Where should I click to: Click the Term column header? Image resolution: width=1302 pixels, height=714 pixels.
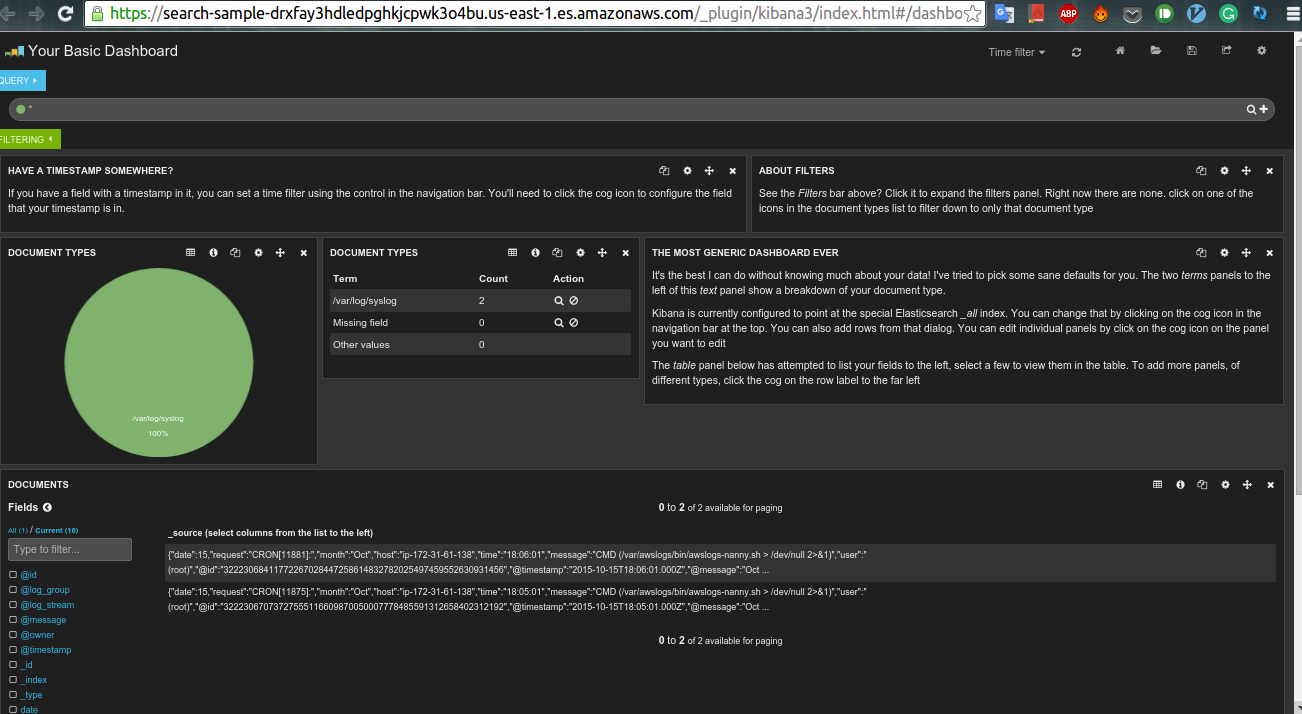coord(345,279)
